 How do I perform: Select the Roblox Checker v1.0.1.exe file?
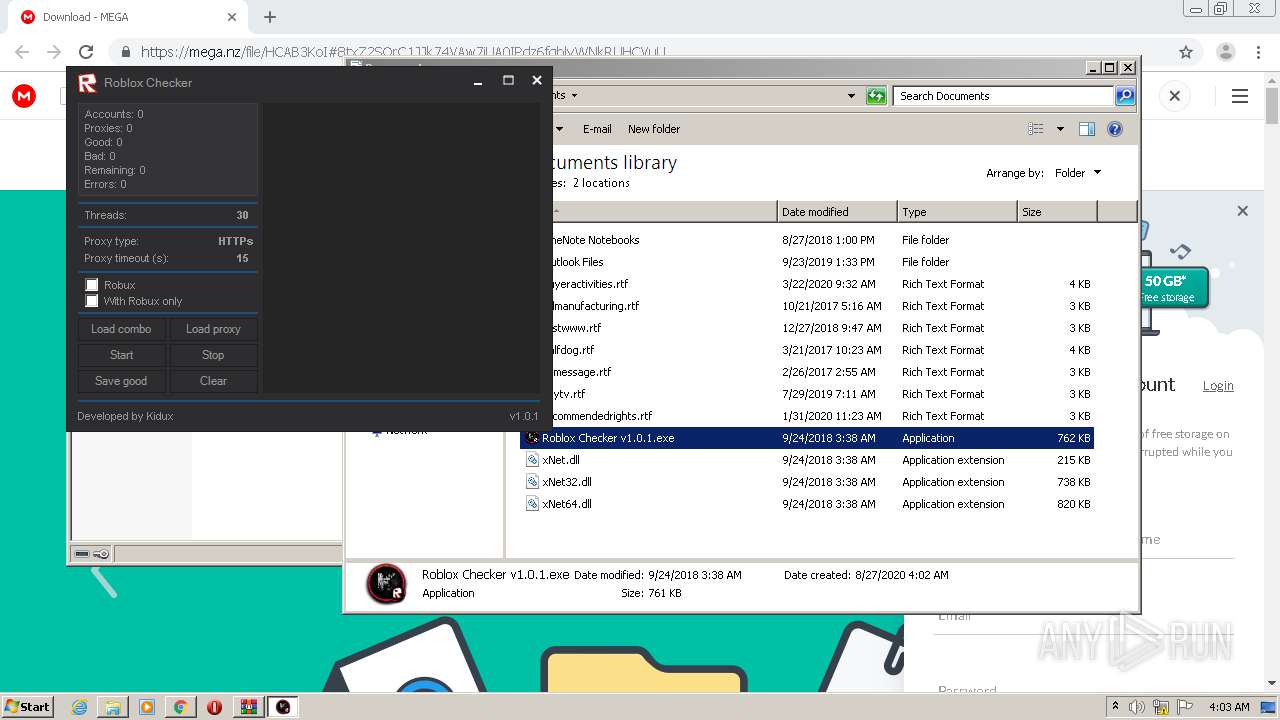(807, 438)
